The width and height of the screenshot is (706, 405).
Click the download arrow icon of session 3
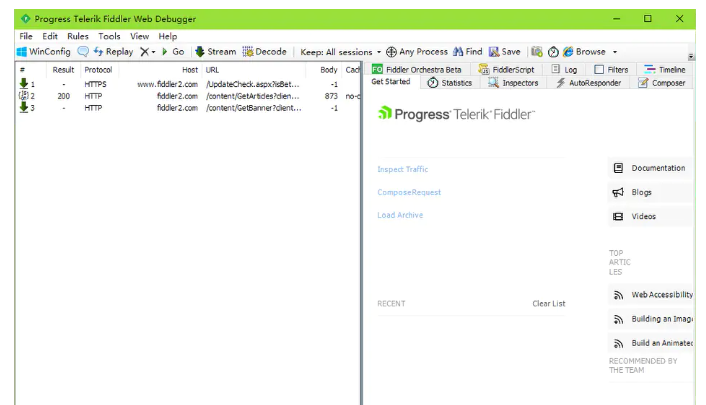(24, 107)
